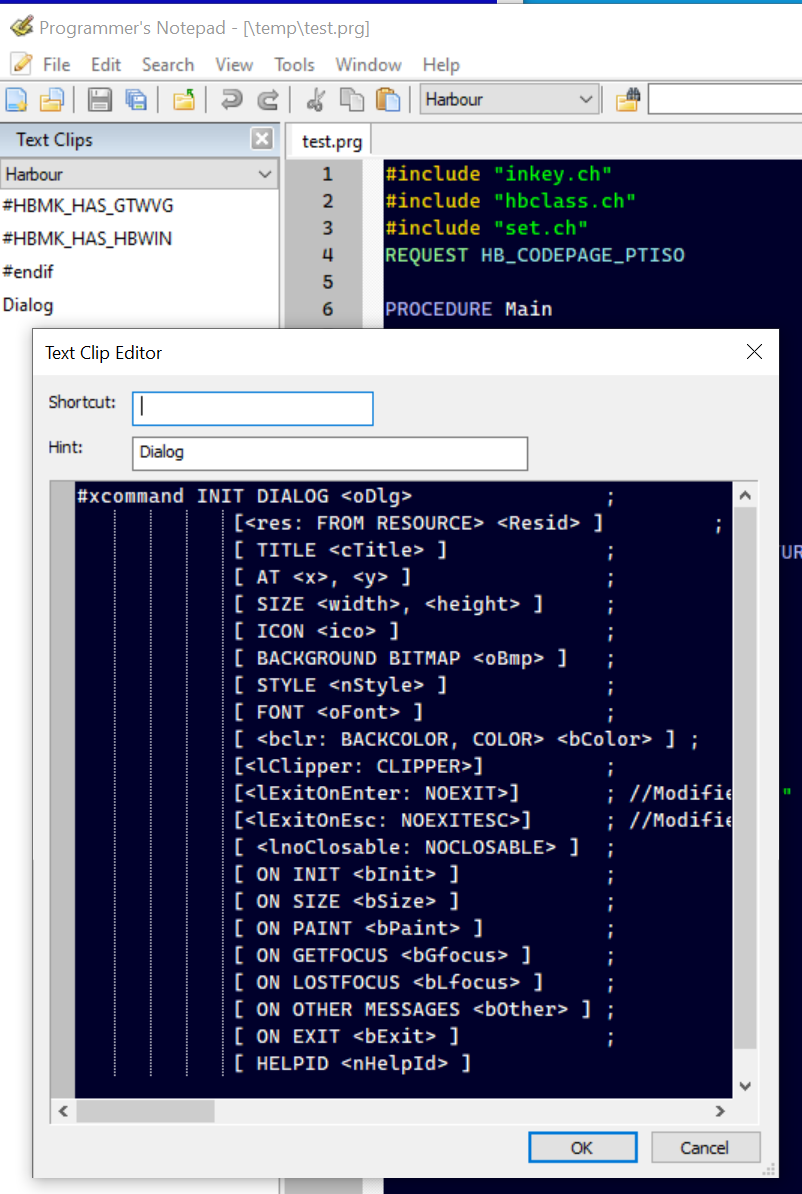Image resolution: width=802 pixels, height=1194 pixels.
Task: Click the clip editor scroll down arrow
Action: [x=745, y=1085]
